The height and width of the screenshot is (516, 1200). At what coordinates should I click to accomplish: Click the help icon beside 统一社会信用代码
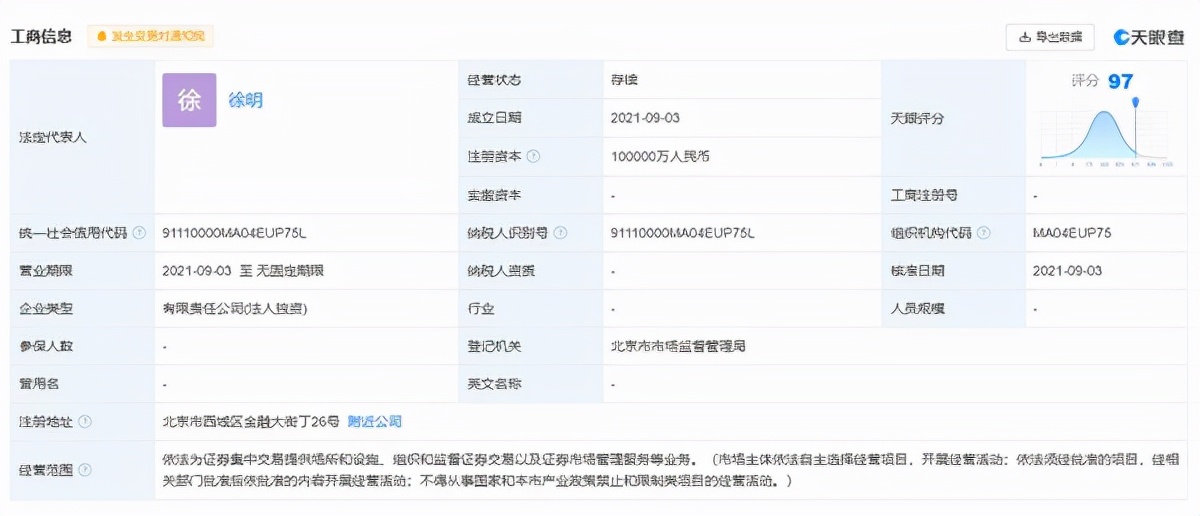coord(138,233)
